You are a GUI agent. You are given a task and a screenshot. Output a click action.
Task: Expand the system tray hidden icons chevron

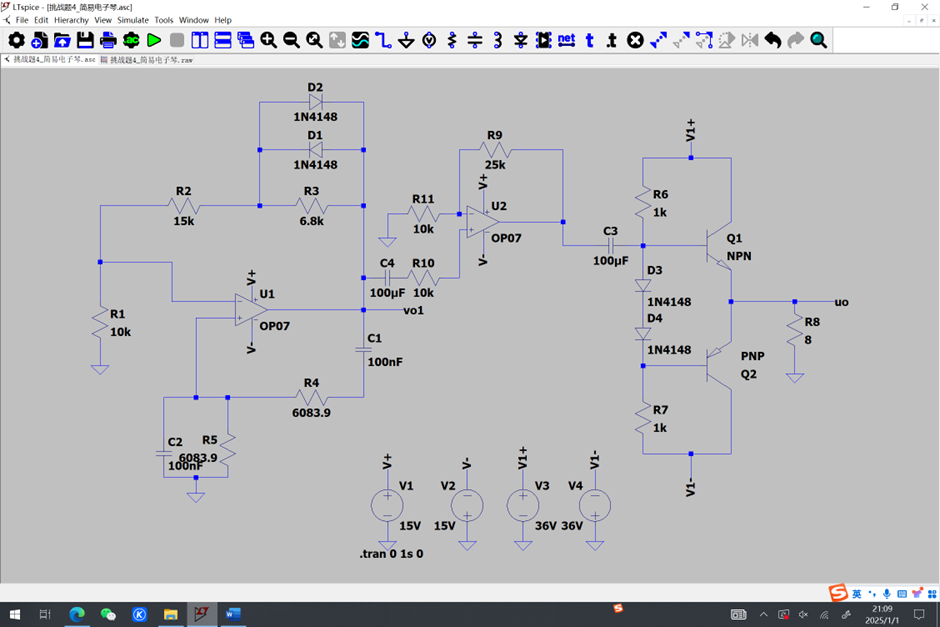point(764,614)
